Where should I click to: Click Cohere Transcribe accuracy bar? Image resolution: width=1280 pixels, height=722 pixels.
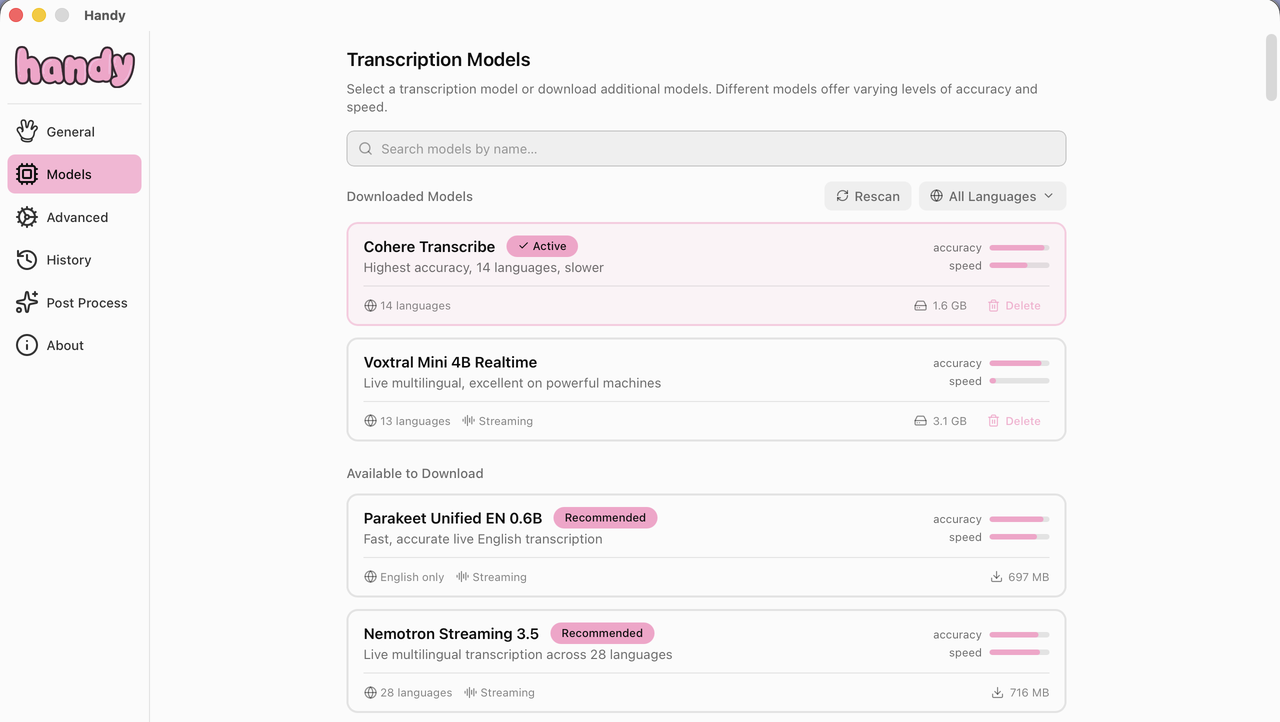pyautogui.click(x=1019, y=247)
